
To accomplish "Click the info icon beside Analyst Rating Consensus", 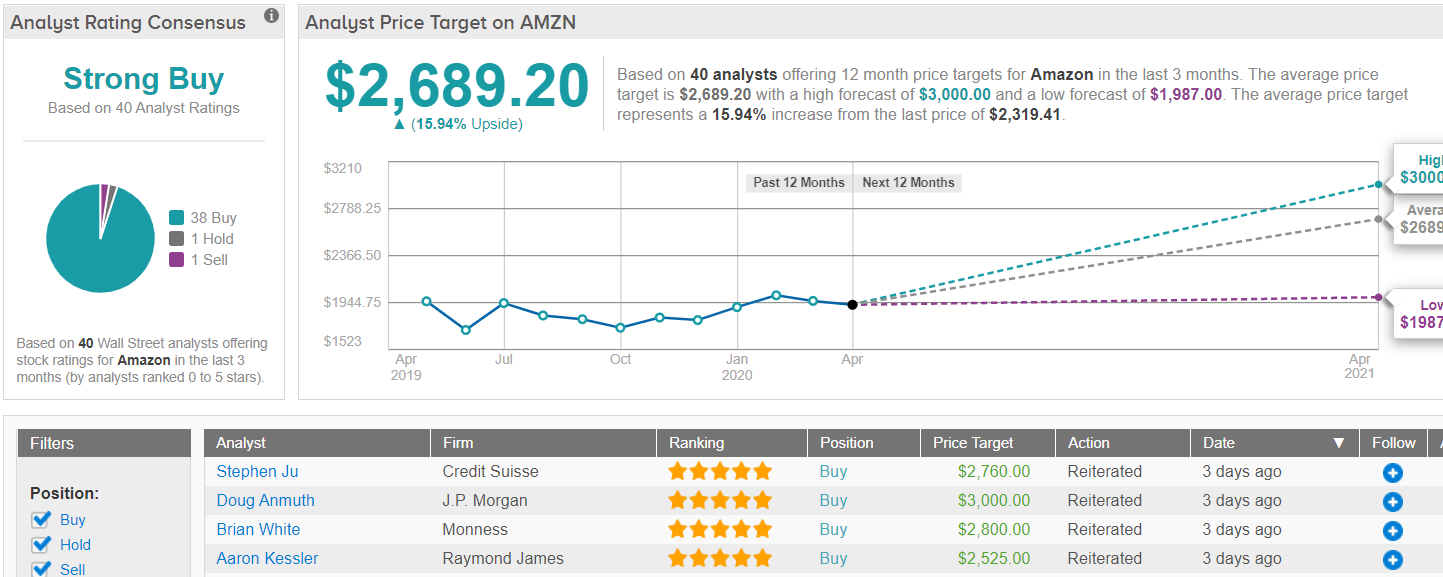I will click(271, 16).
